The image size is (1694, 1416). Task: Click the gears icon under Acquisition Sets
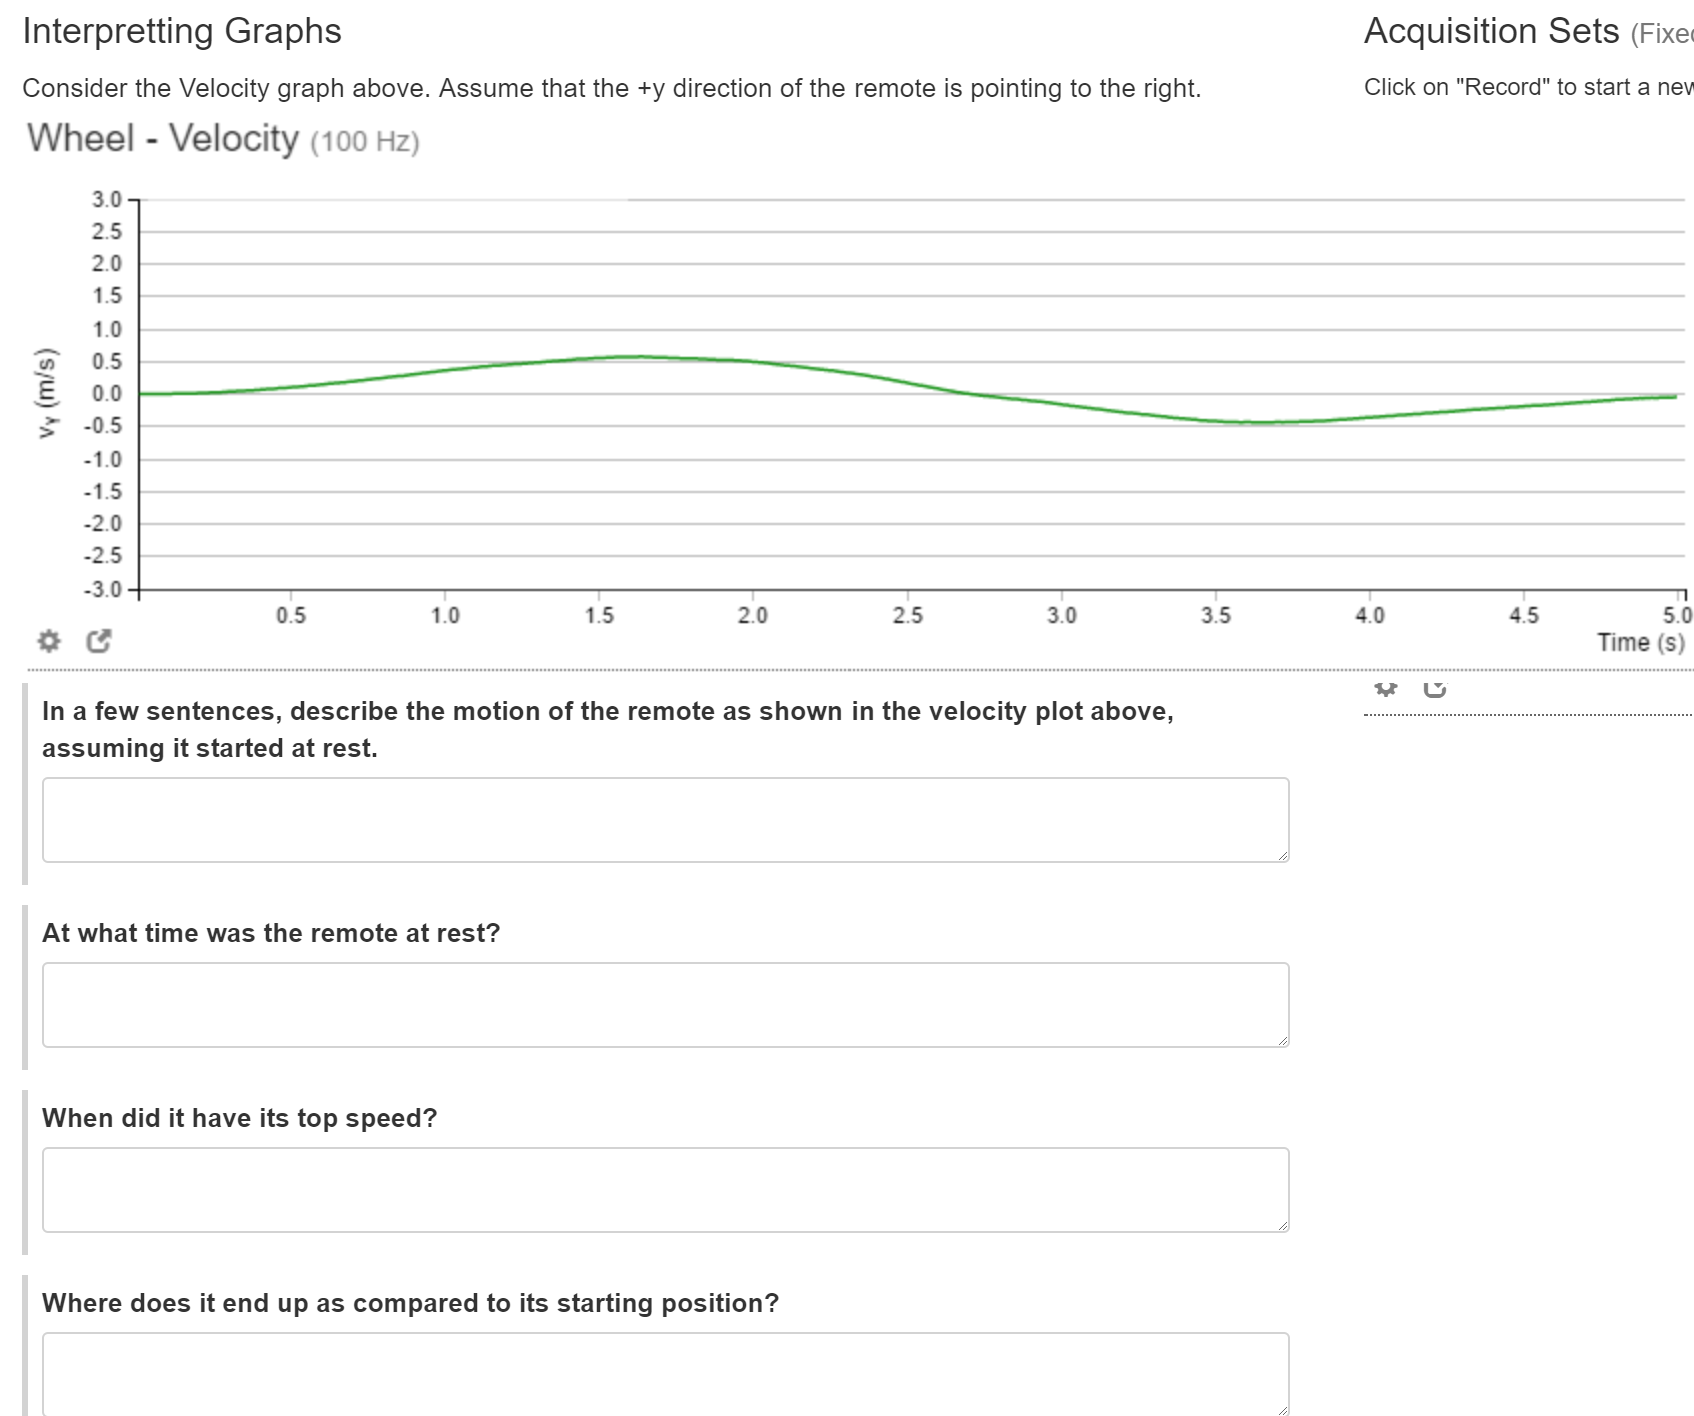[1385, 688]
